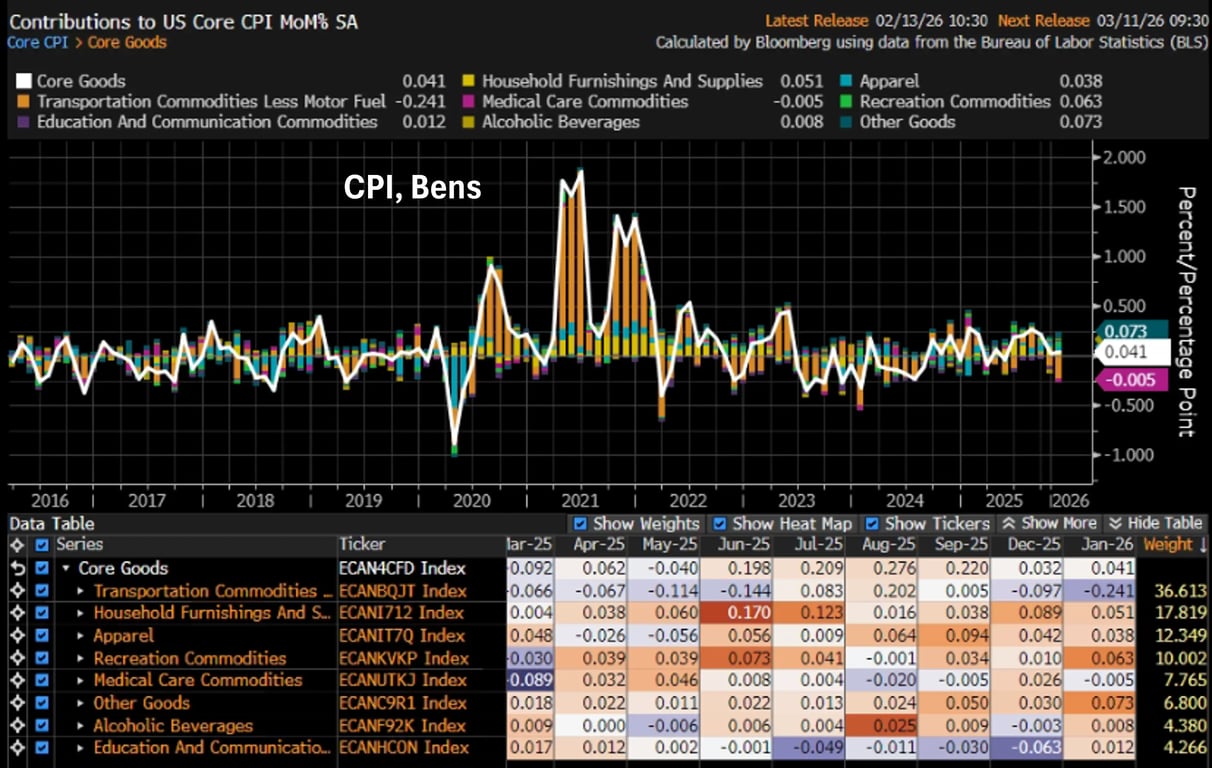Click the Core Goods breadcrumb link

click(x=127, y=42)
